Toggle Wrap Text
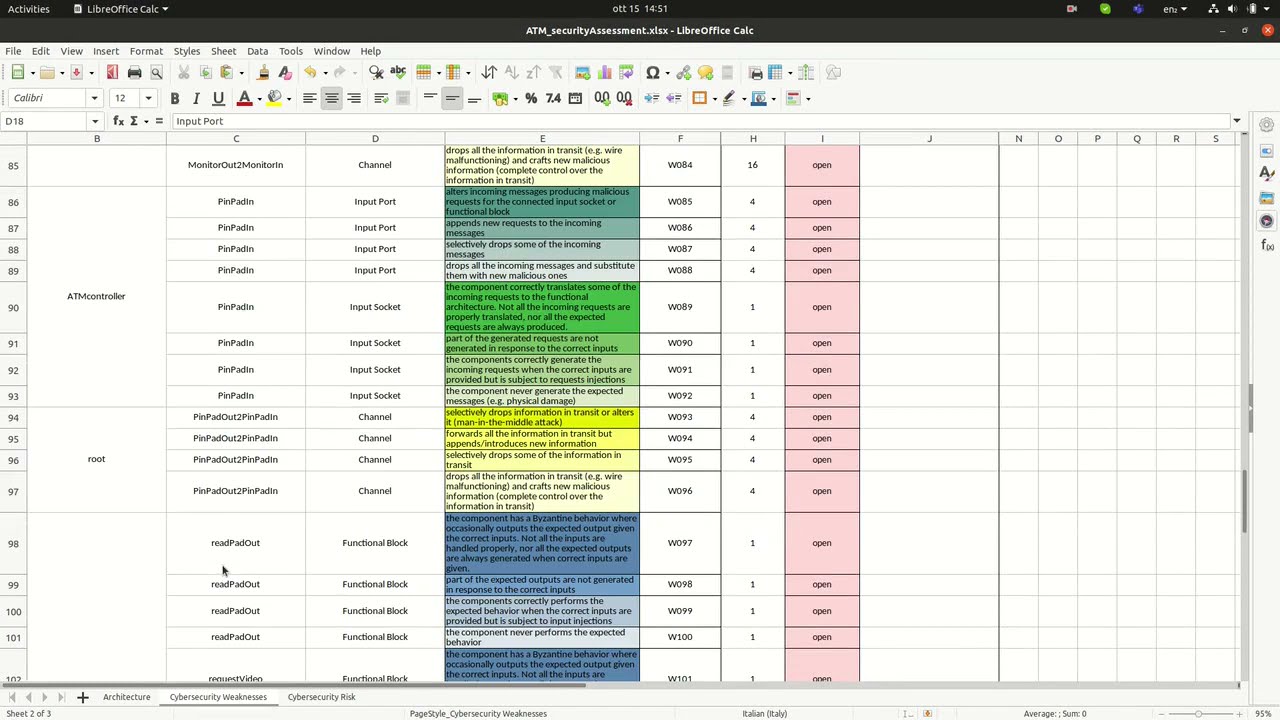Viewport: 1280px width, 720px height. 381,98
